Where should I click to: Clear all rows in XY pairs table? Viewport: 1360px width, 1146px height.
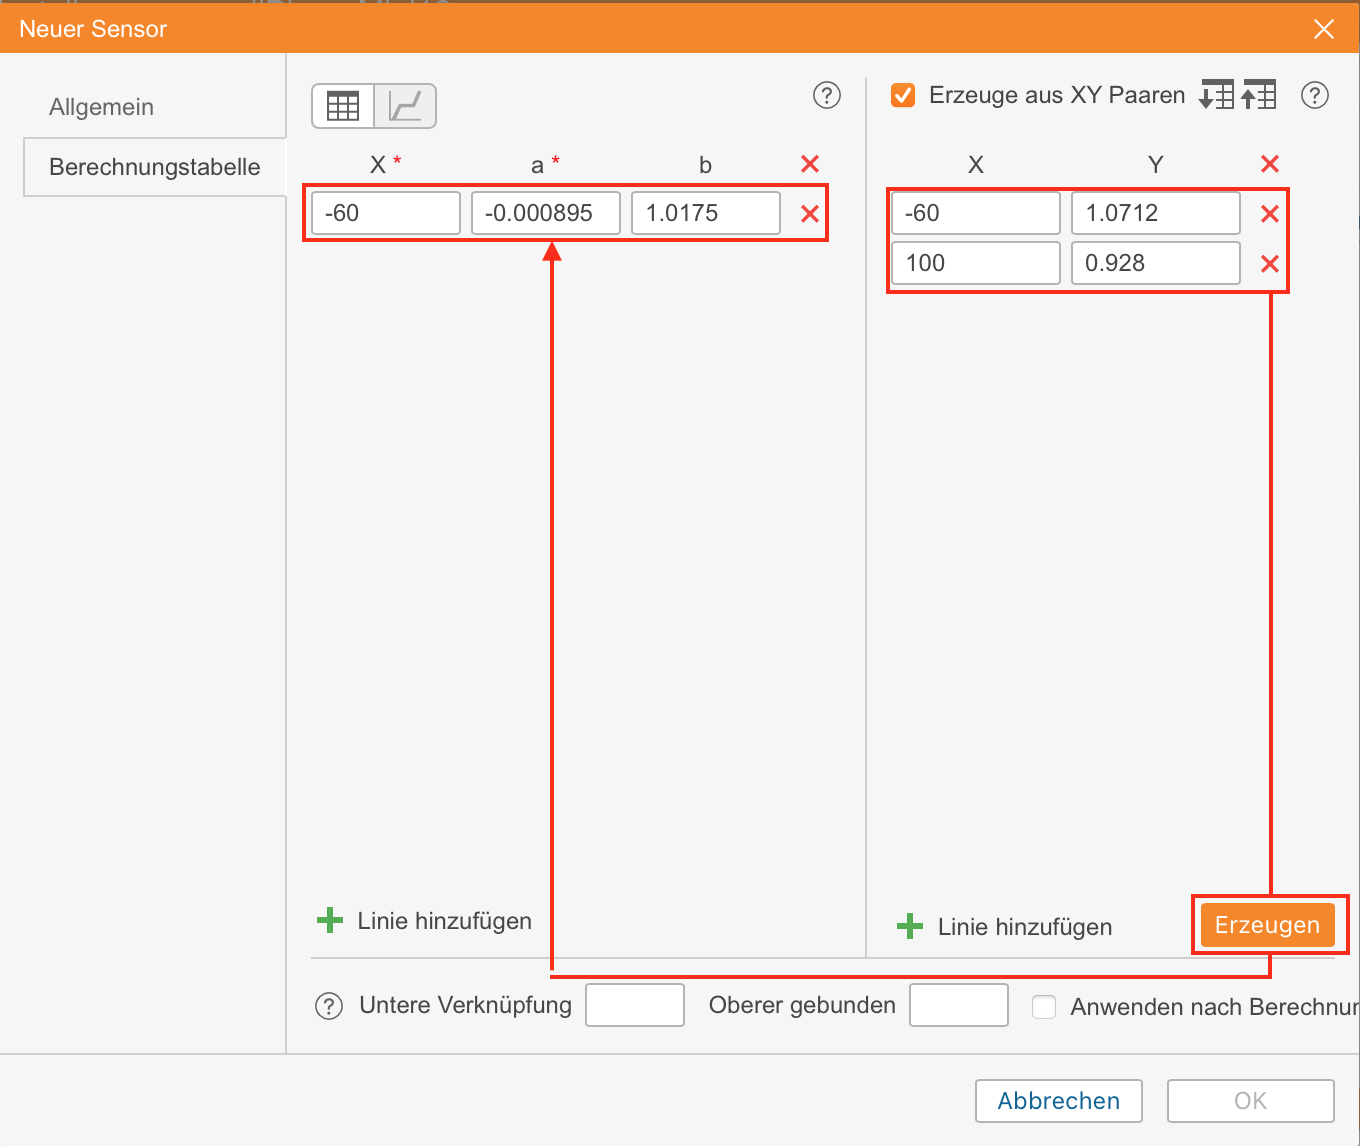coord(1270,164)
